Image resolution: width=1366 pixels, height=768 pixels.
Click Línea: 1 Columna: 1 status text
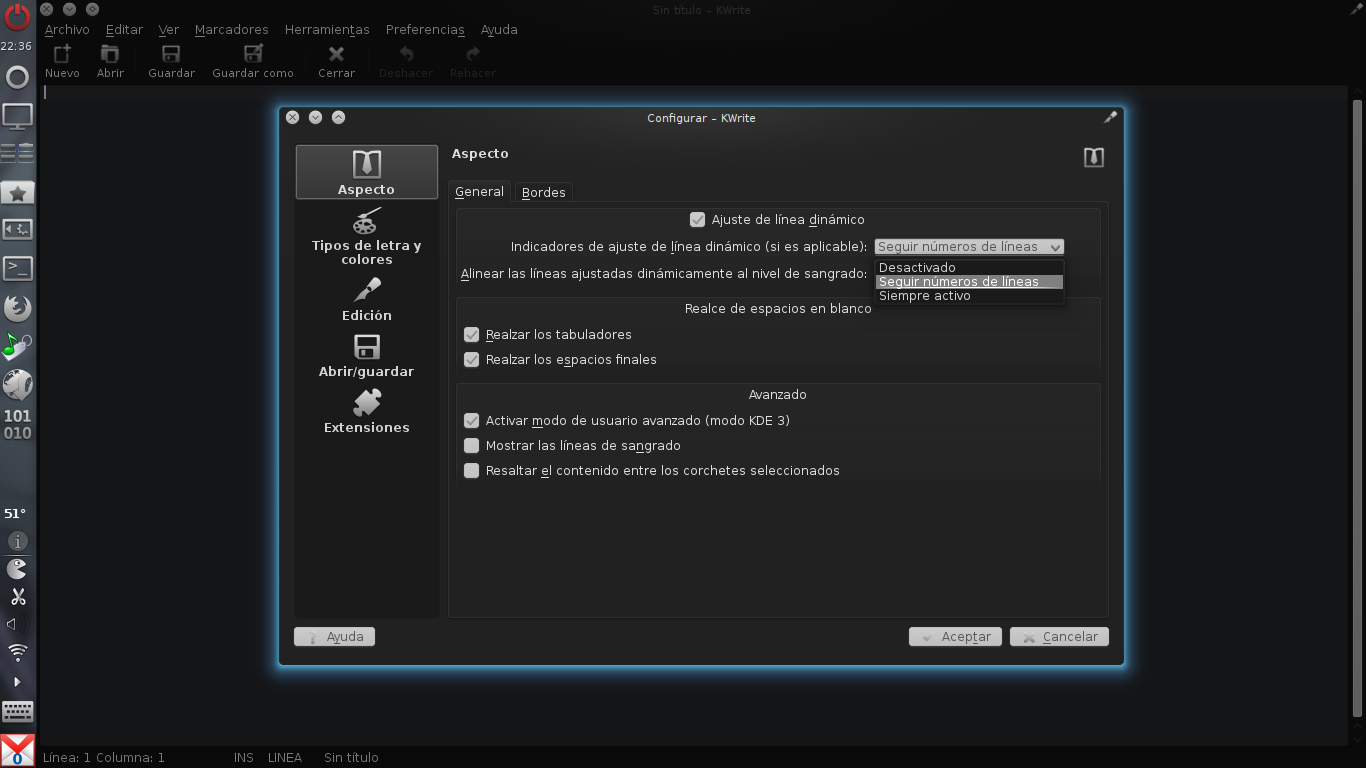104,757
